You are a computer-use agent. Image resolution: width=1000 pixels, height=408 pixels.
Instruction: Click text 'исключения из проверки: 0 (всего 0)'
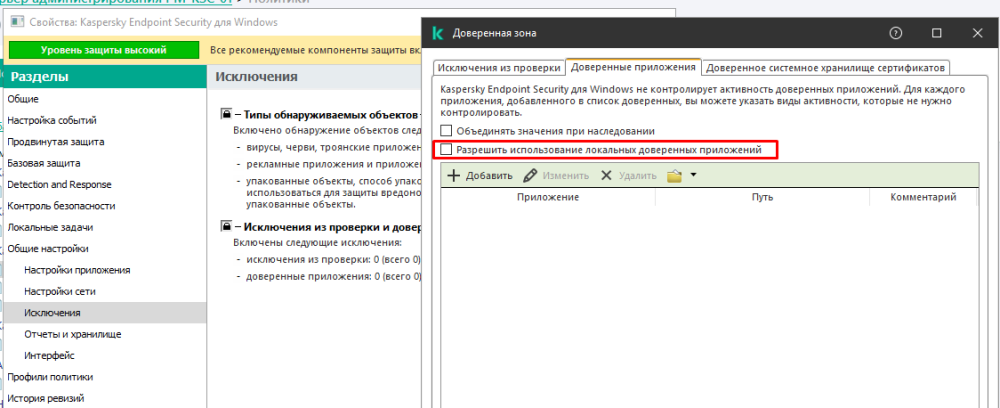(333, 259)
